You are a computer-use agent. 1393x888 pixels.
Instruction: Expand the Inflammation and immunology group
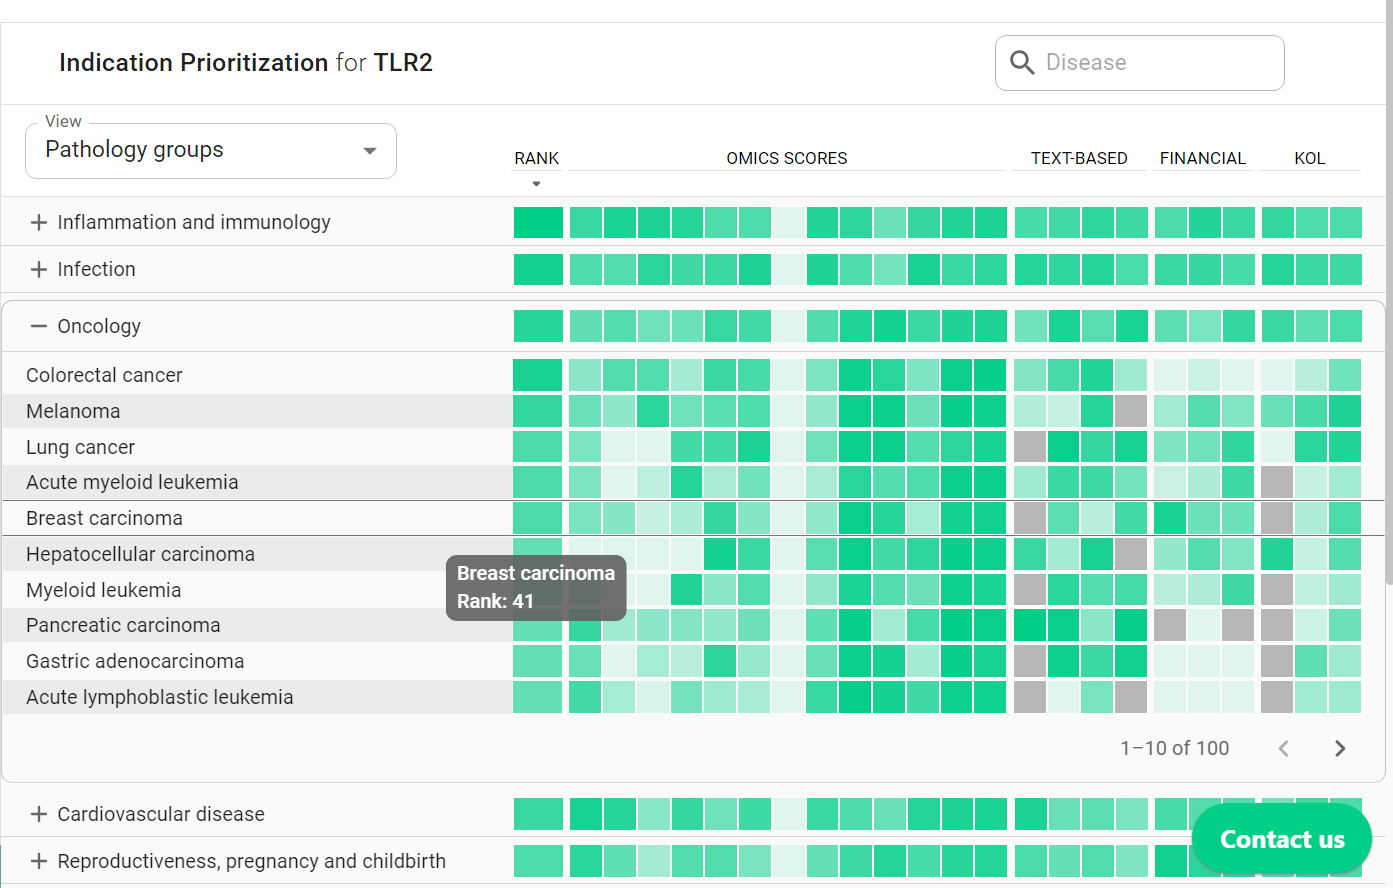tap(38, 222)
